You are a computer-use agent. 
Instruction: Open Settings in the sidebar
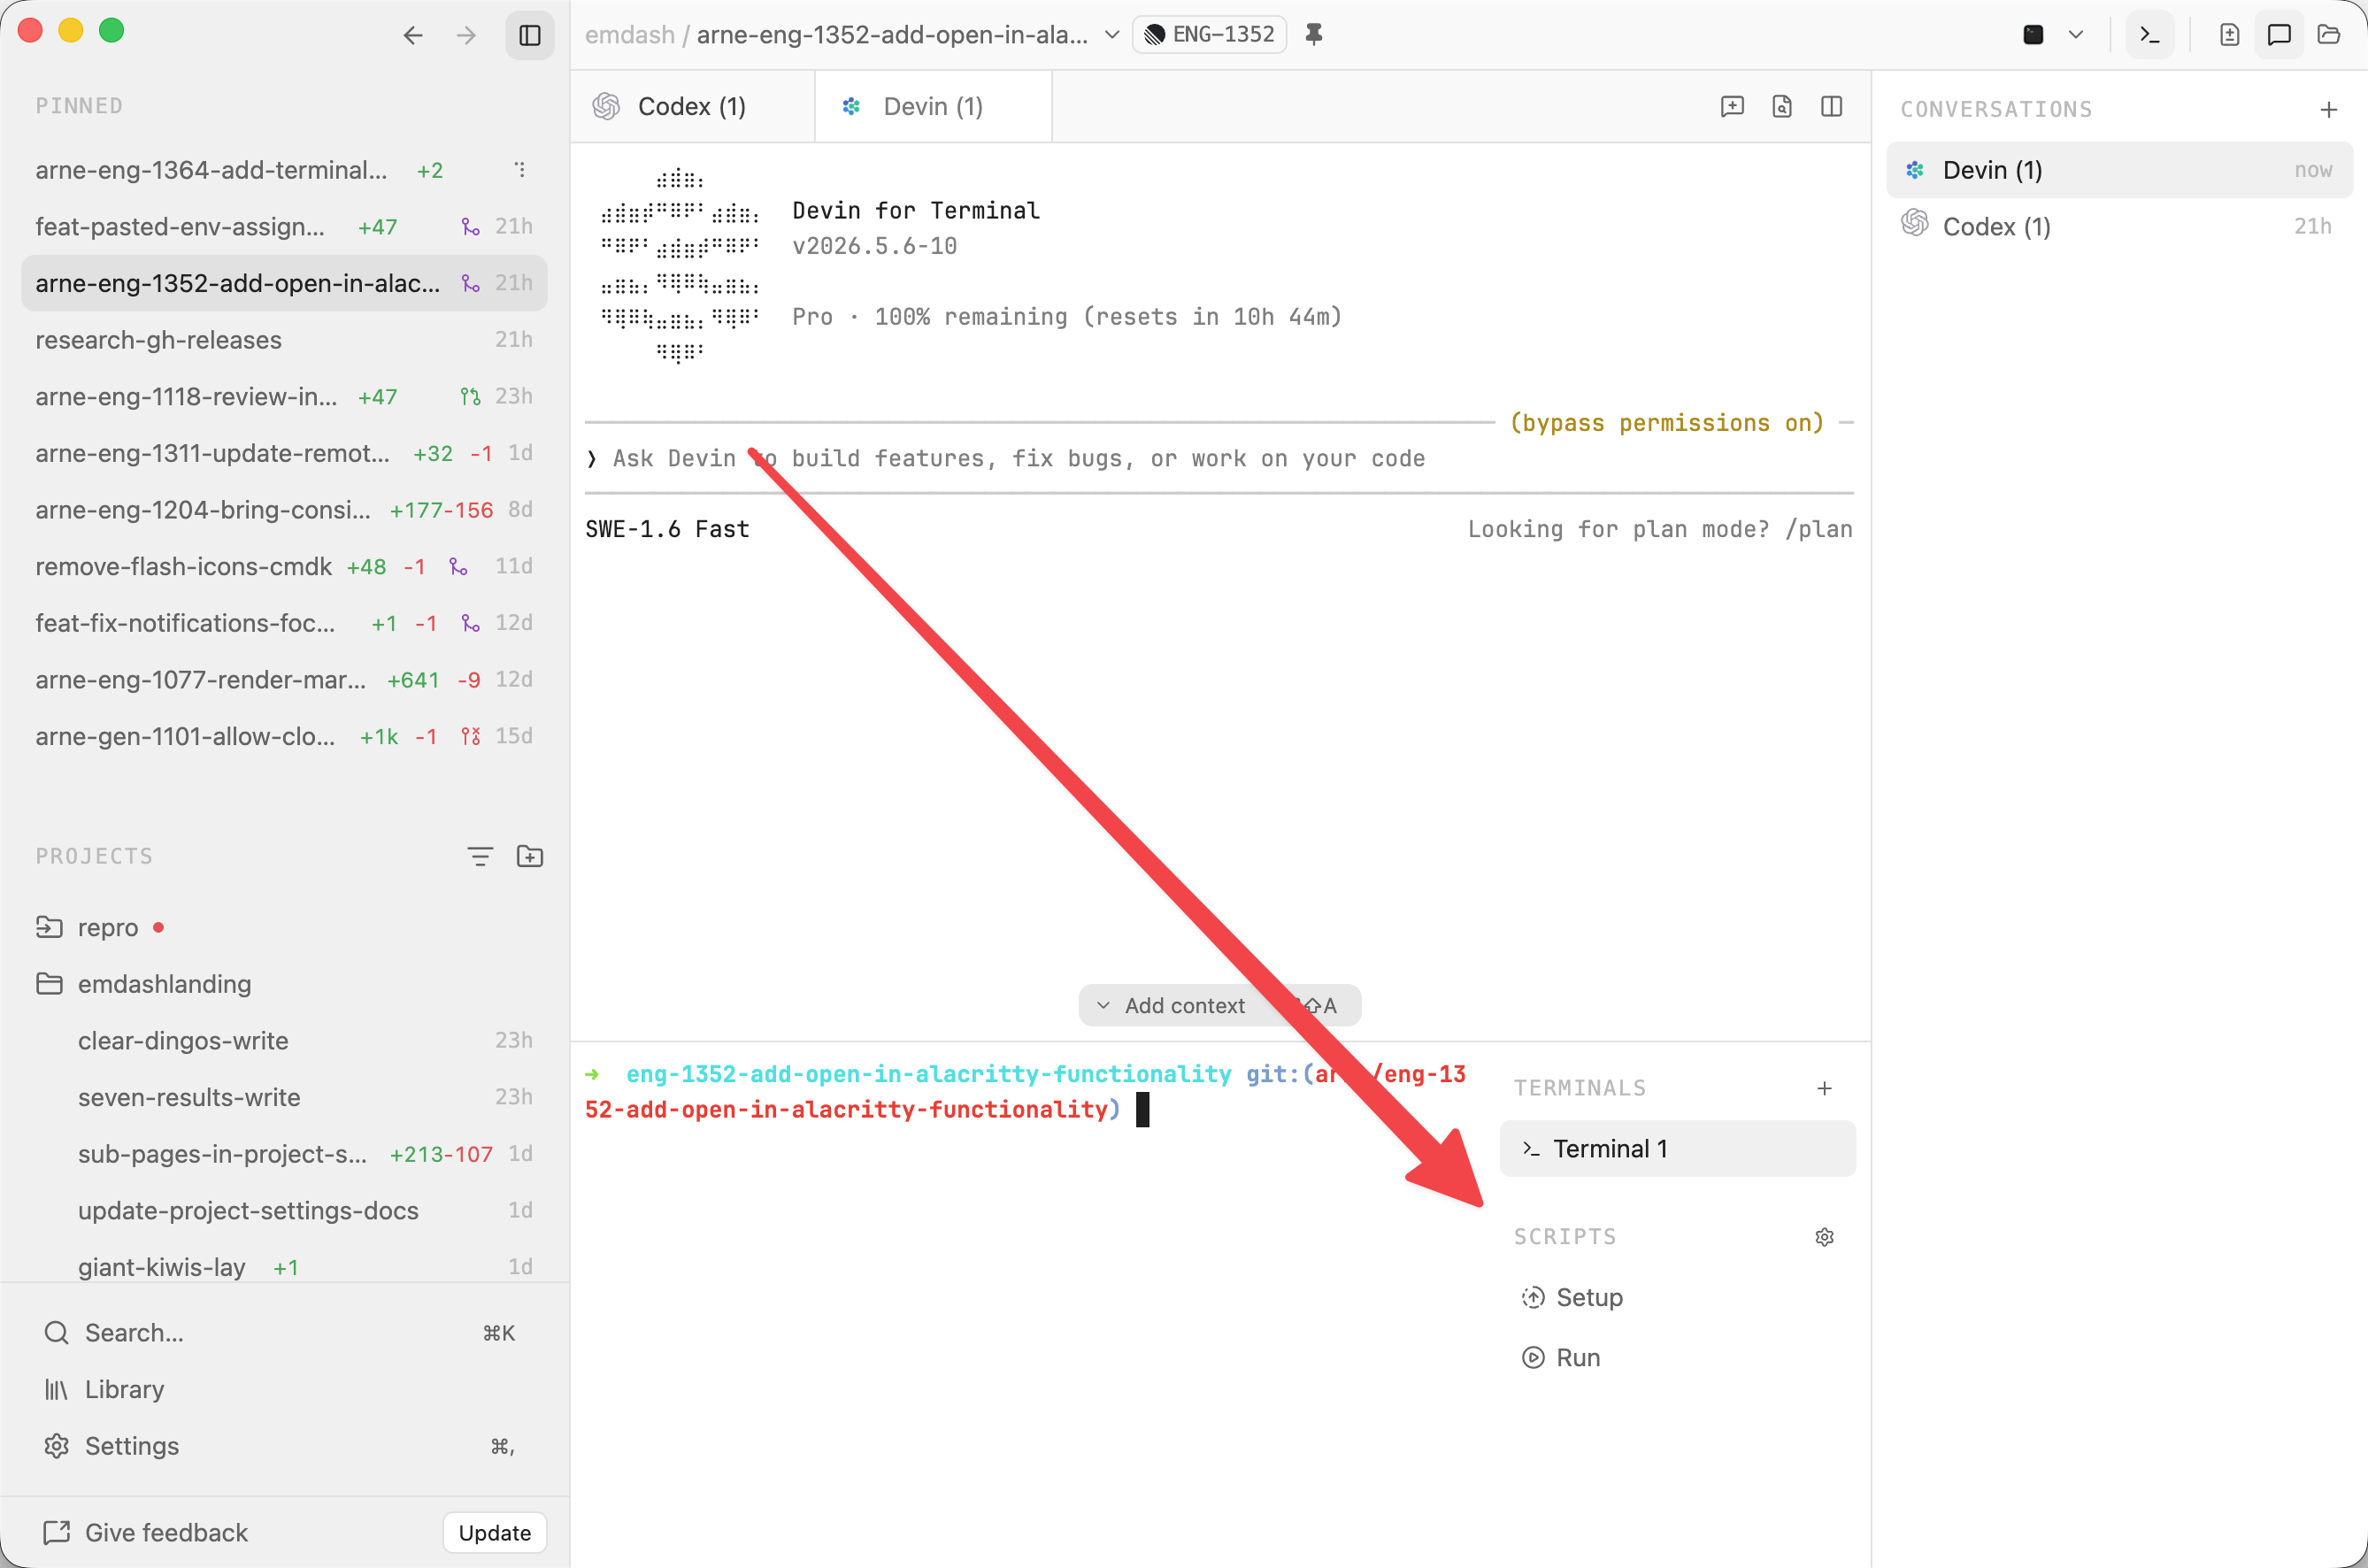[x=284, y=1447]
